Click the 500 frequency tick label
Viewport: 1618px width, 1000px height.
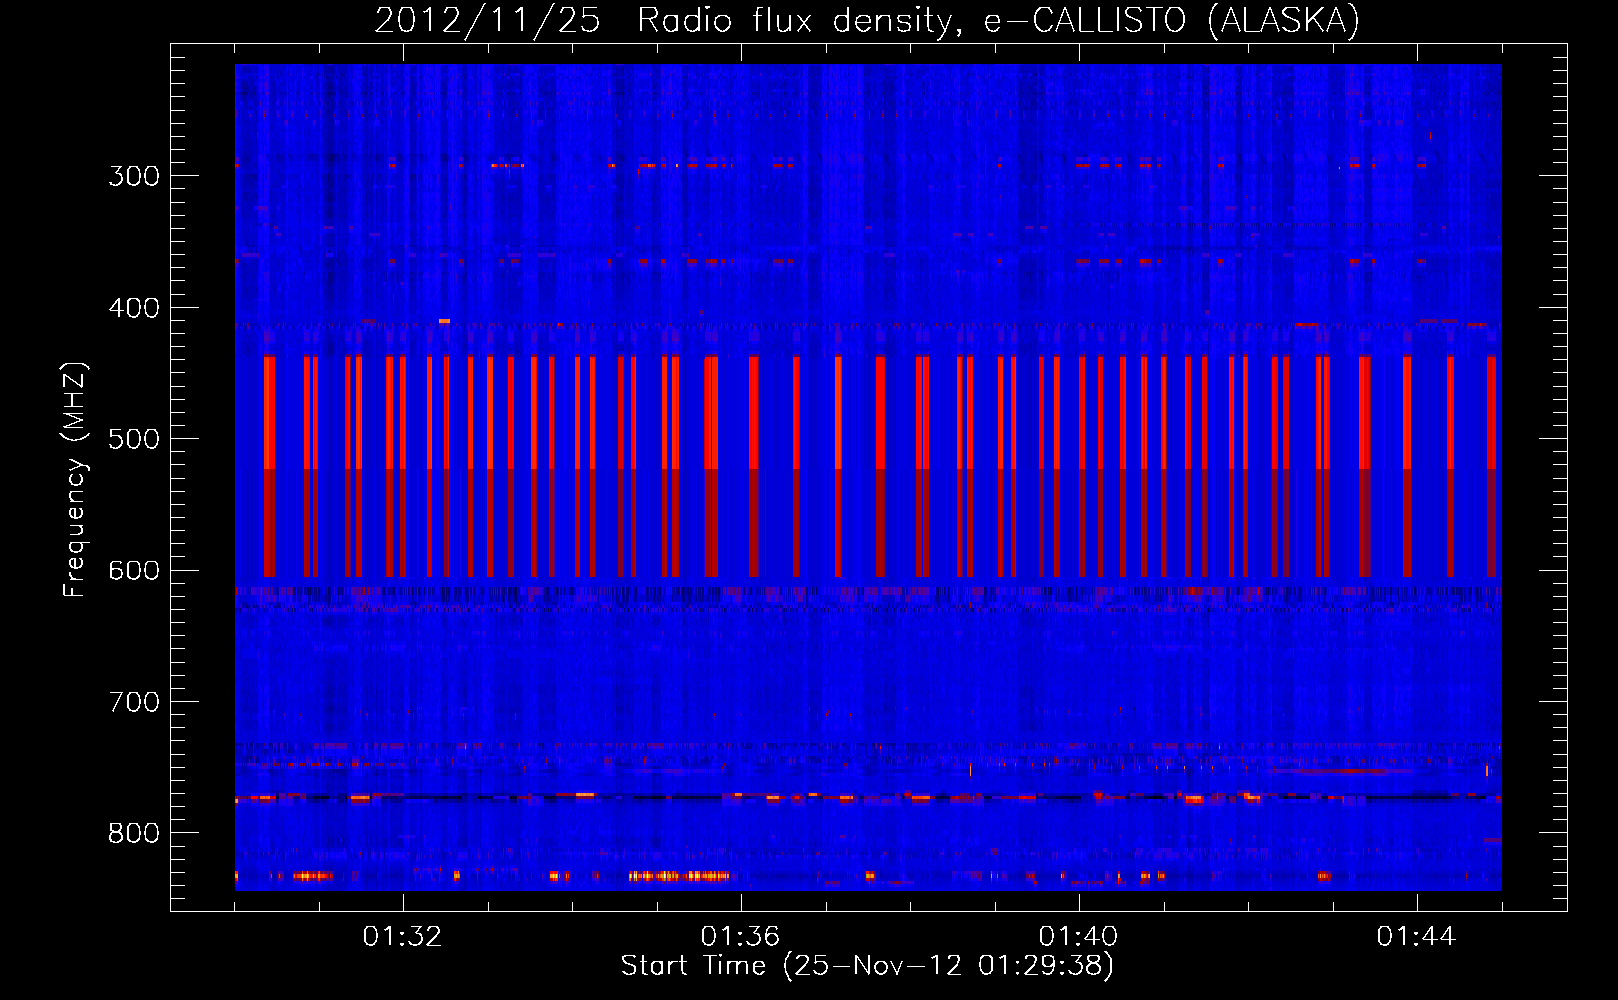pyautogui.click(x=134, y=439)
